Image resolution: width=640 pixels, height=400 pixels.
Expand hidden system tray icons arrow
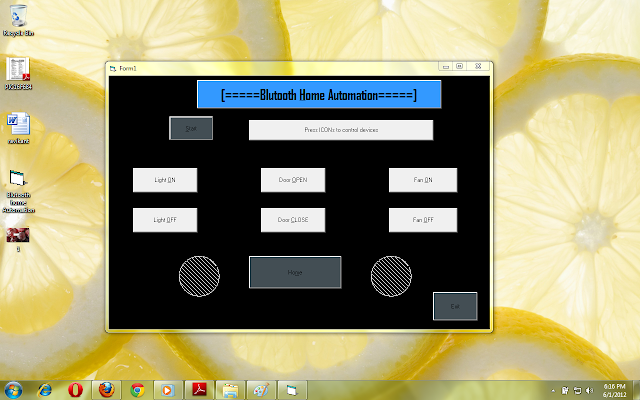point(553,391)
